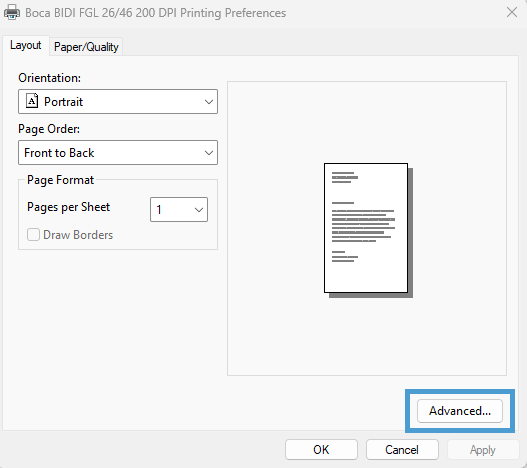
Task: Confirm with the OK button
Action: tap(321, 450)
